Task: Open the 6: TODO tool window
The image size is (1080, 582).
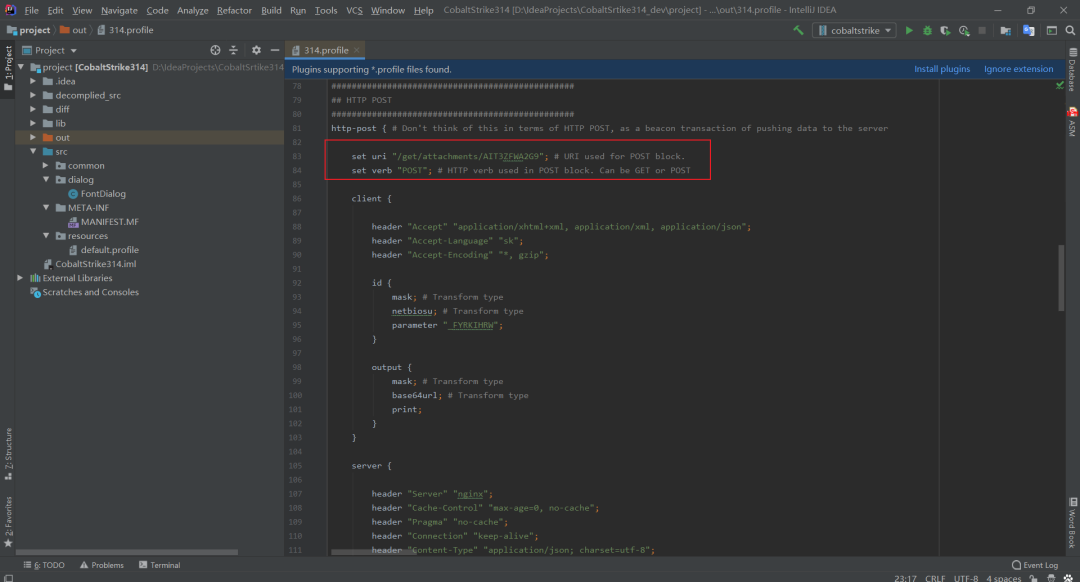Action: (44, 565)
